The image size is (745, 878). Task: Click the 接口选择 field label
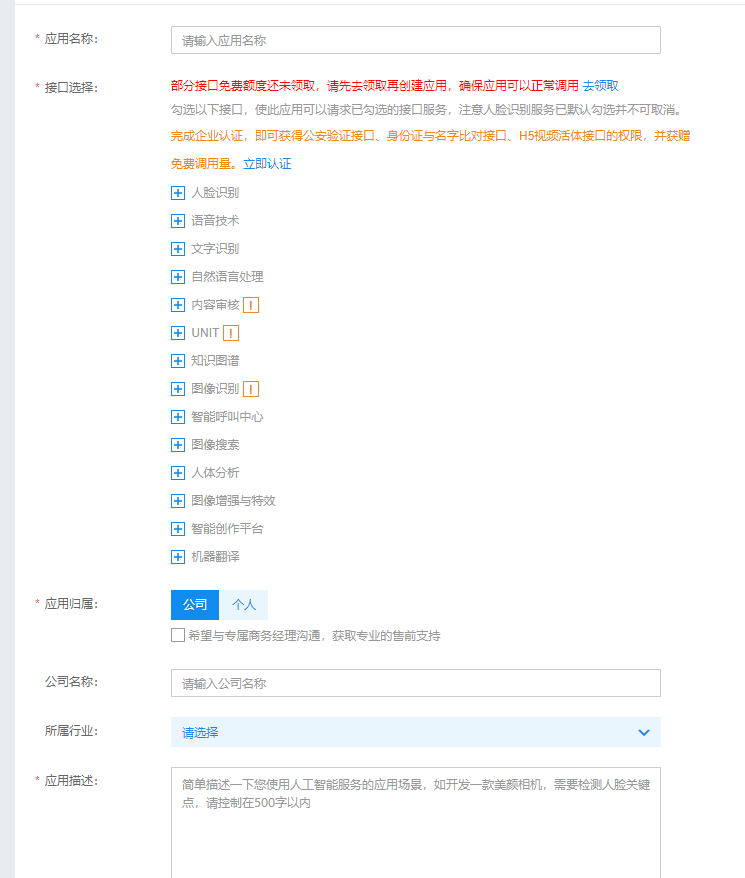point(71,88)
